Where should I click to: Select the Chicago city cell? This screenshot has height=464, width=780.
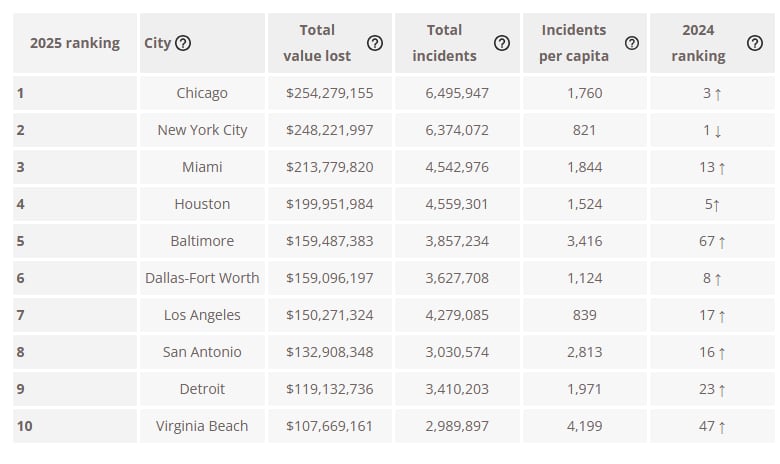[x=202, y=93]
